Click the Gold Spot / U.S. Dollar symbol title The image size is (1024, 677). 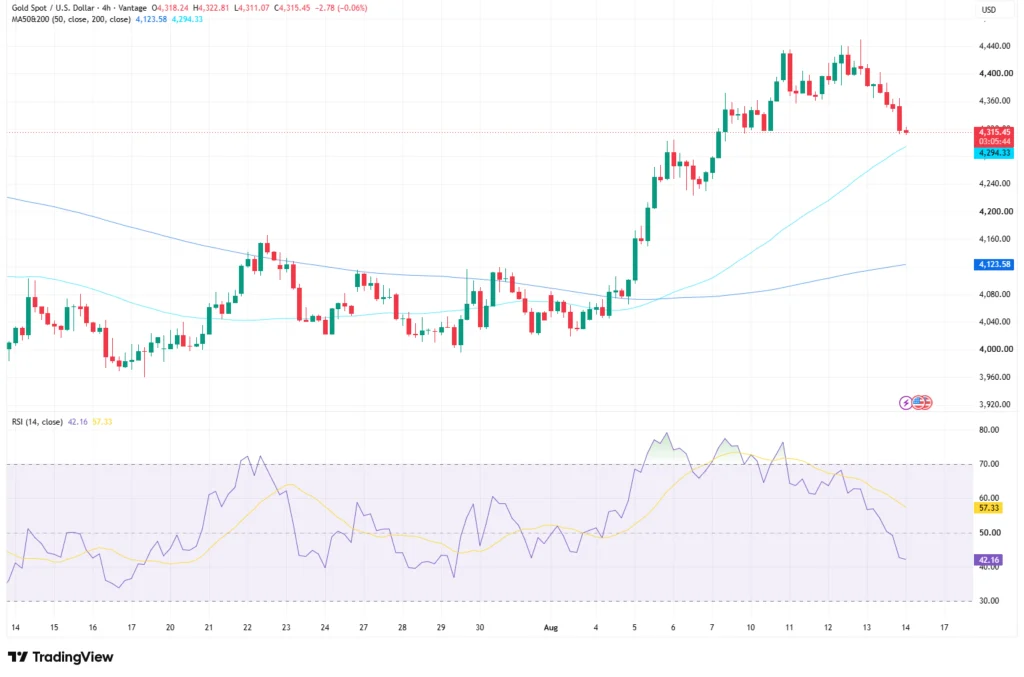pyautogui.click(x=53, y=8)
